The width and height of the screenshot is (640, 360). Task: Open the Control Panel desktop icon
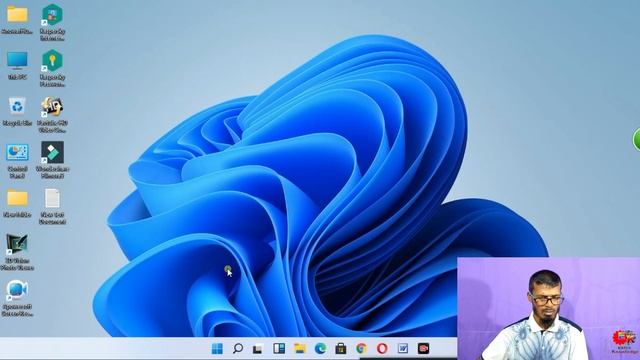[17, 152]
